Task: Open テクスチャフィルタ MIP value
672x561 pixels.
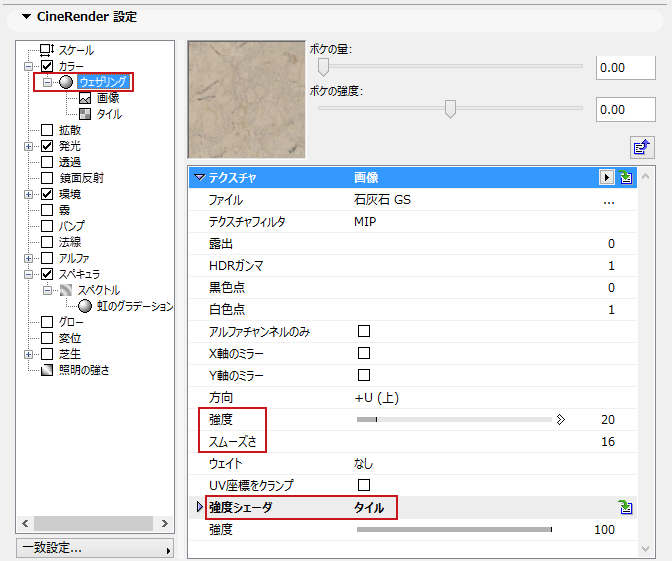Action: tap(365, 222)
